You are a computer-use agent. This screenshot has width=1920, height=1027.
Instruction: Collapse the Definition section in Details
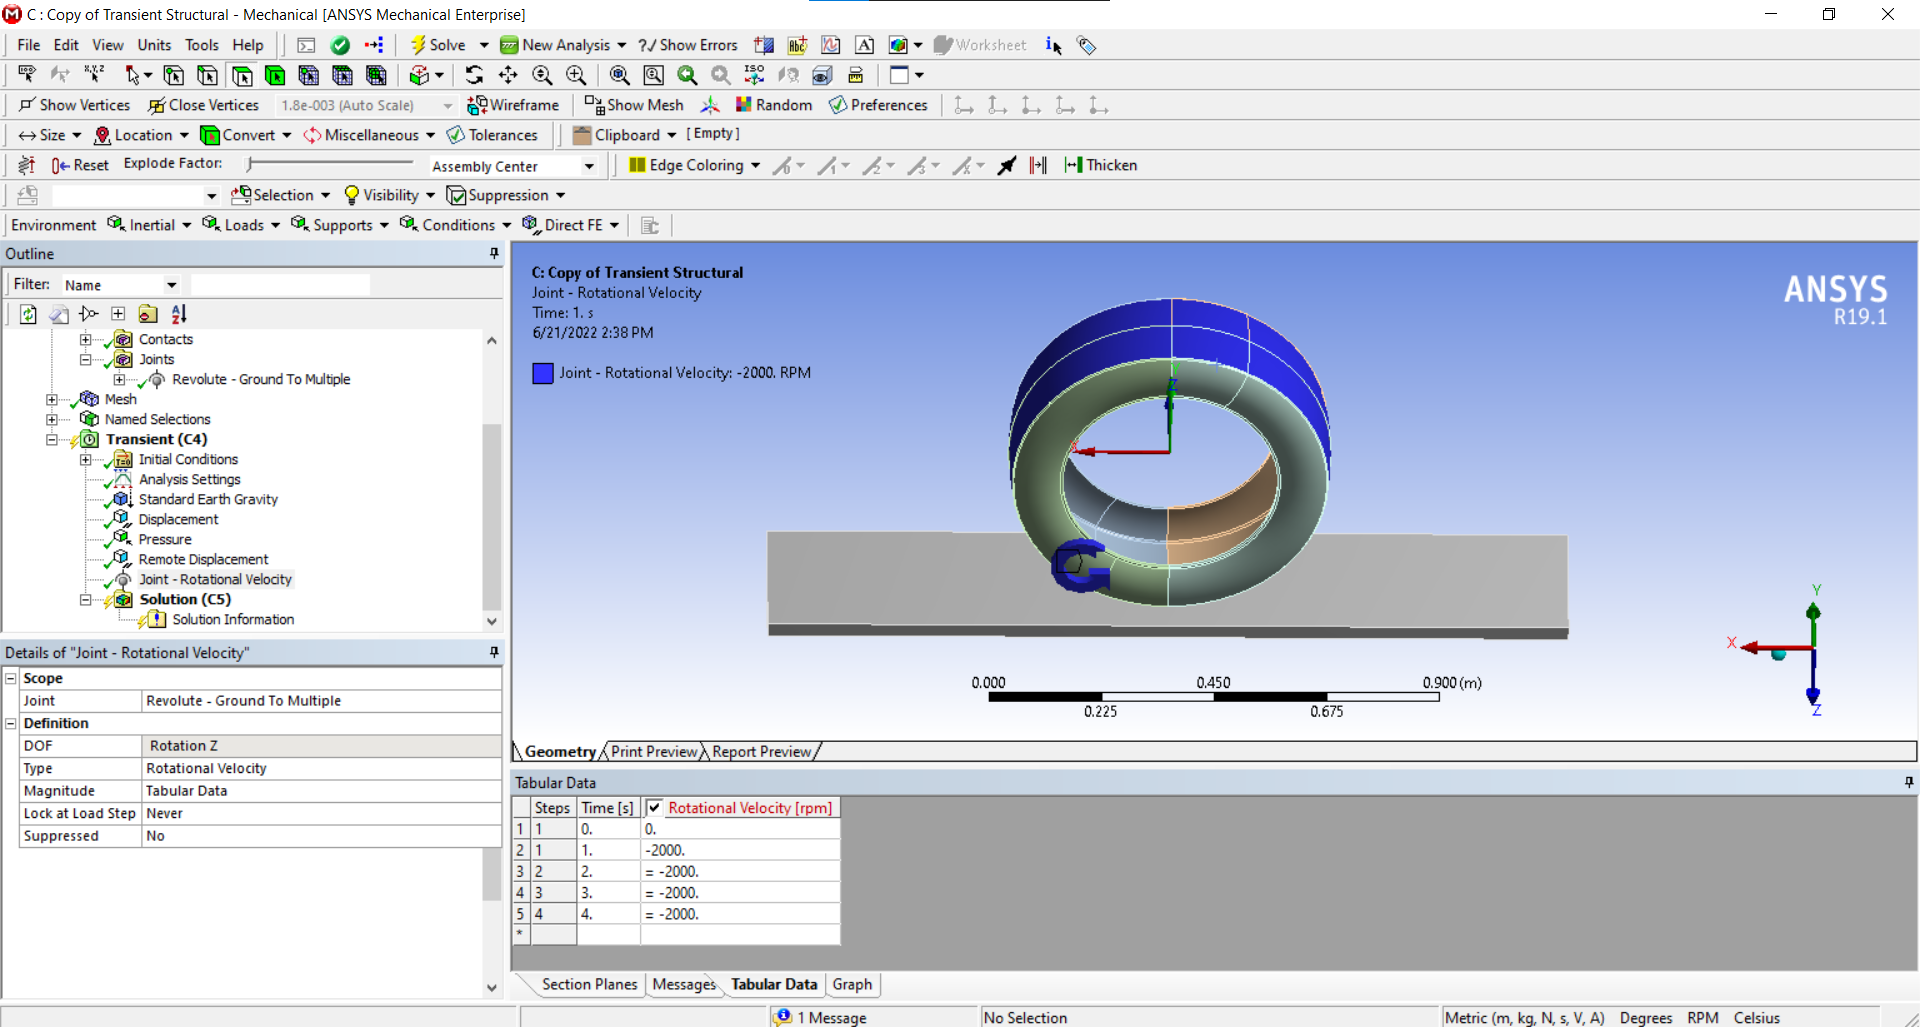tap(11, 723)
